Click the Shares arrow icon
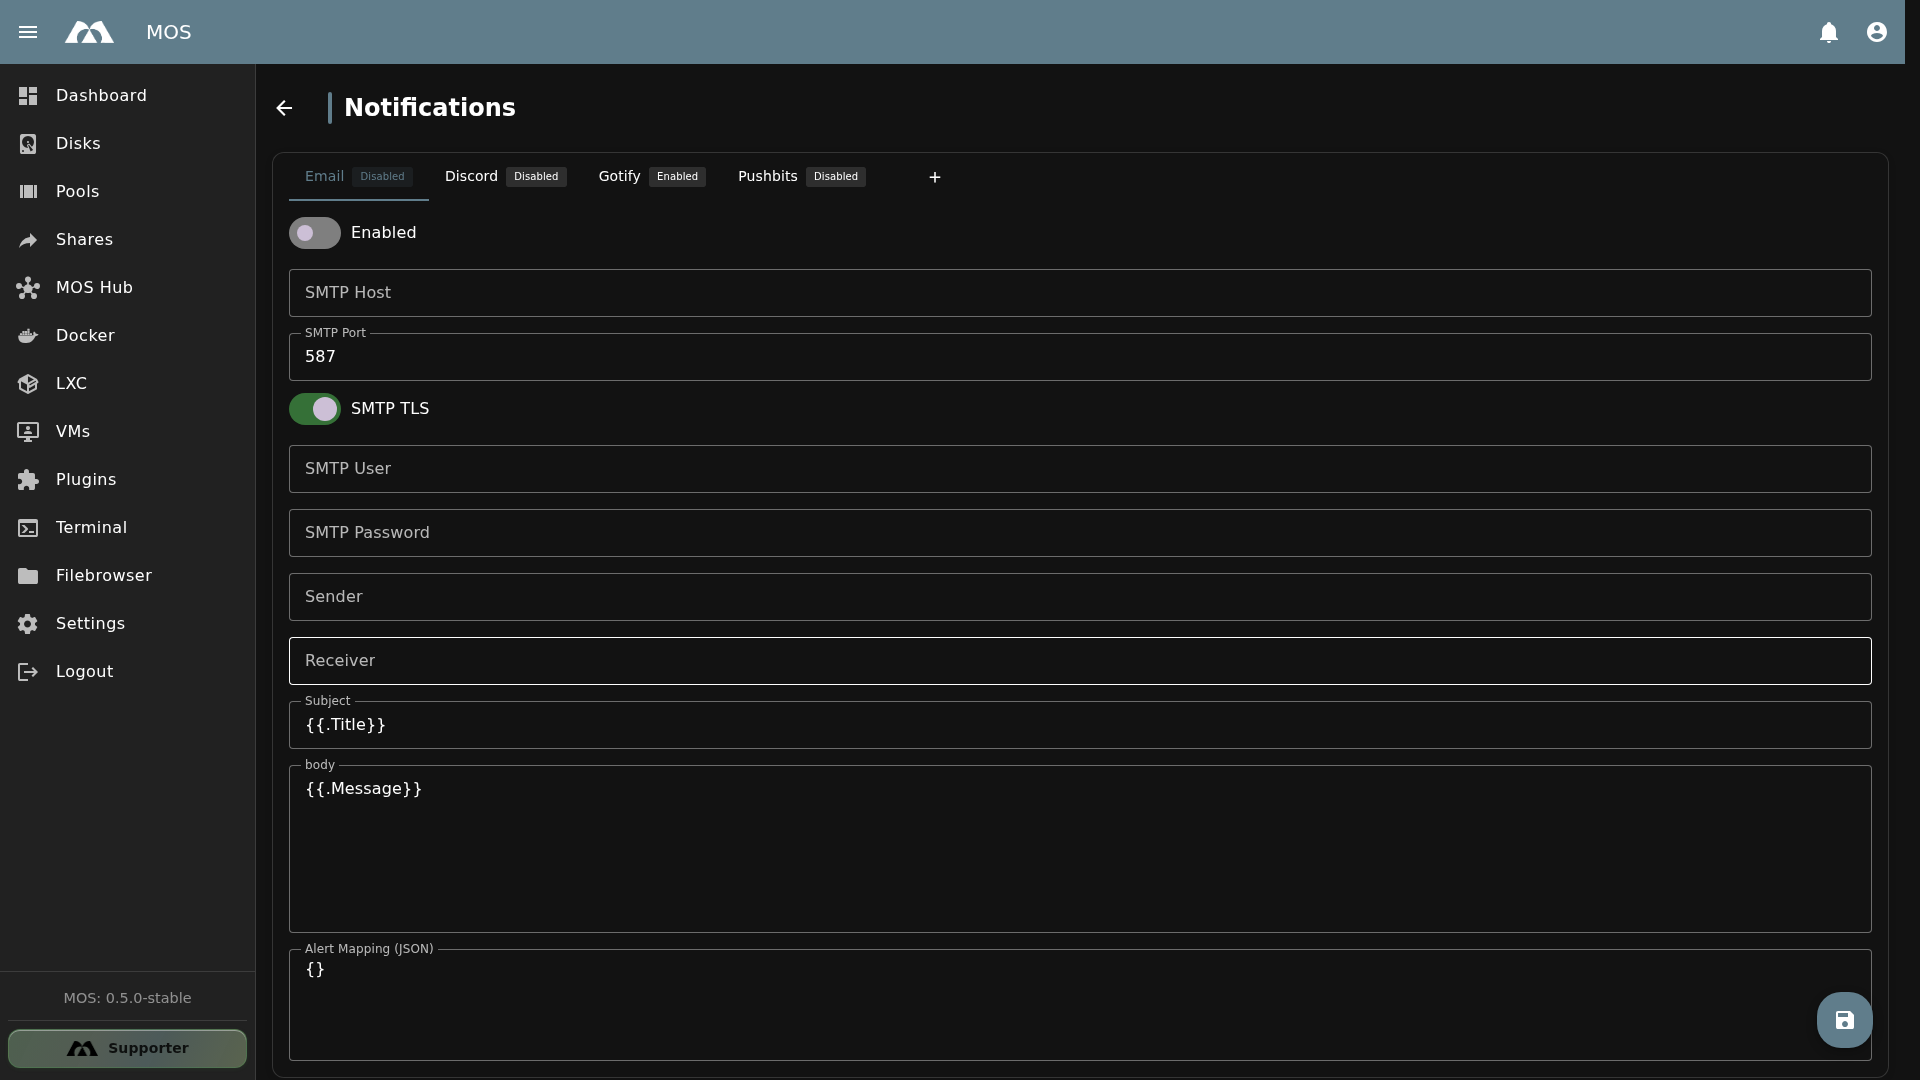 coord(28,240)
